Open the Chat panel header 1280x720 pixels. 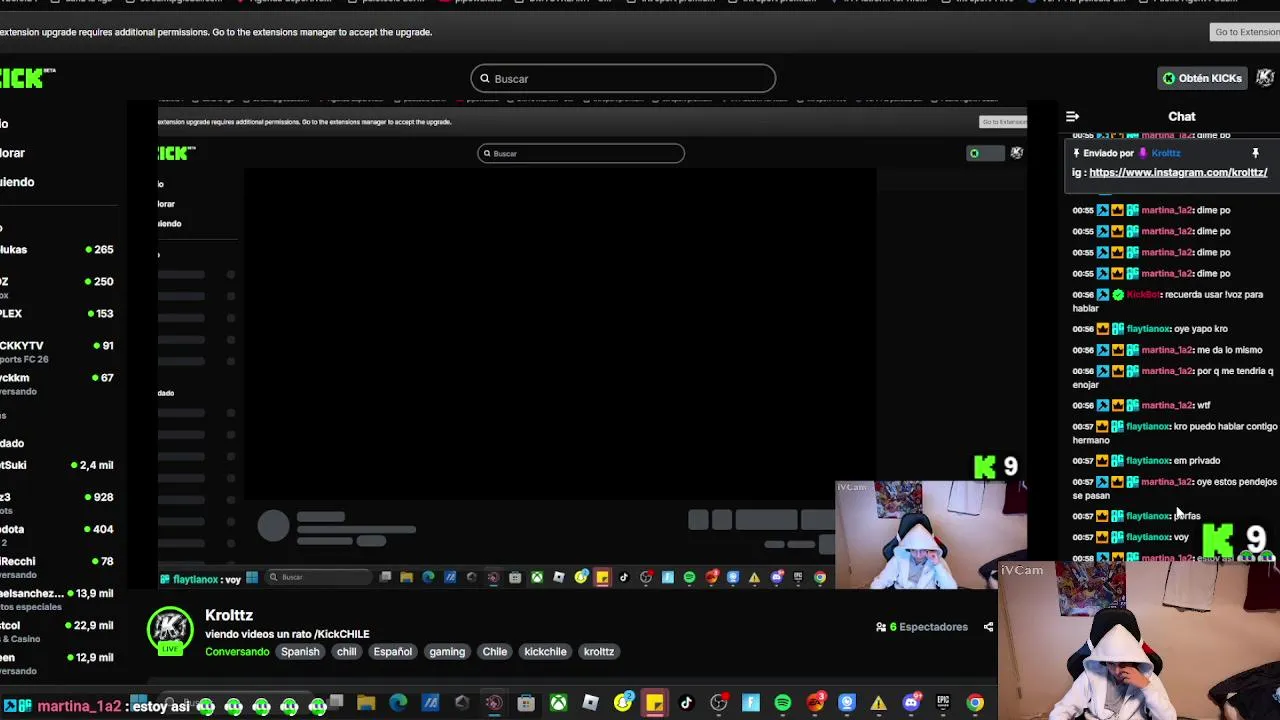click(1181, 117)
